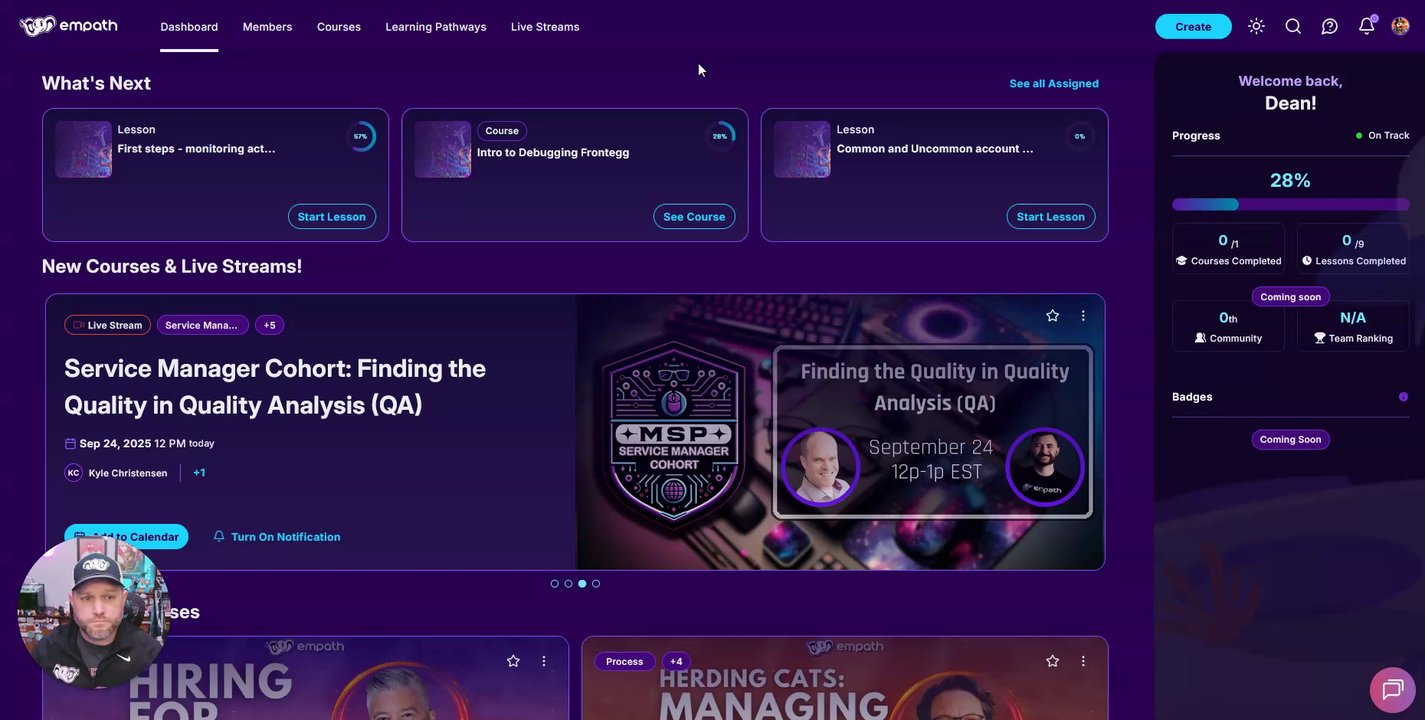The width and height of the screenshot is (1425, 720).
Task: Click Add to Calendar button
Action: pyautogui.click(x=126, y=537)
